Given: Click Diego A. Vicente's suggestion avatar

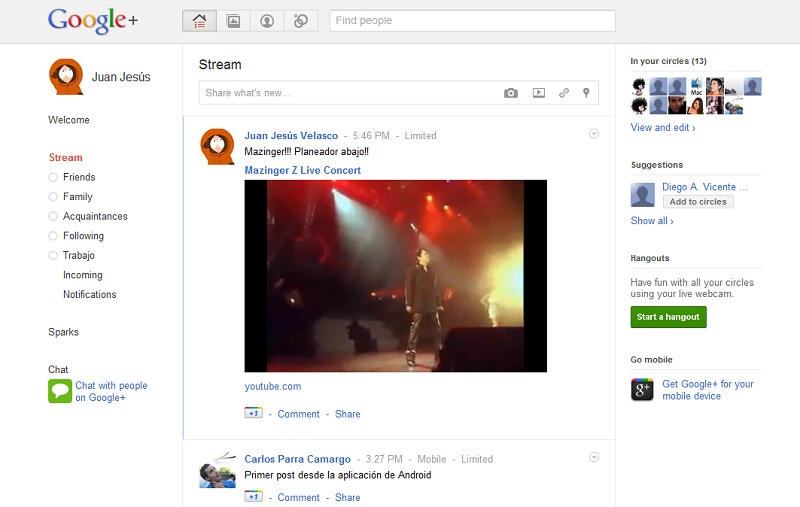Looking at the screenshot, I should tap(642, 195).
